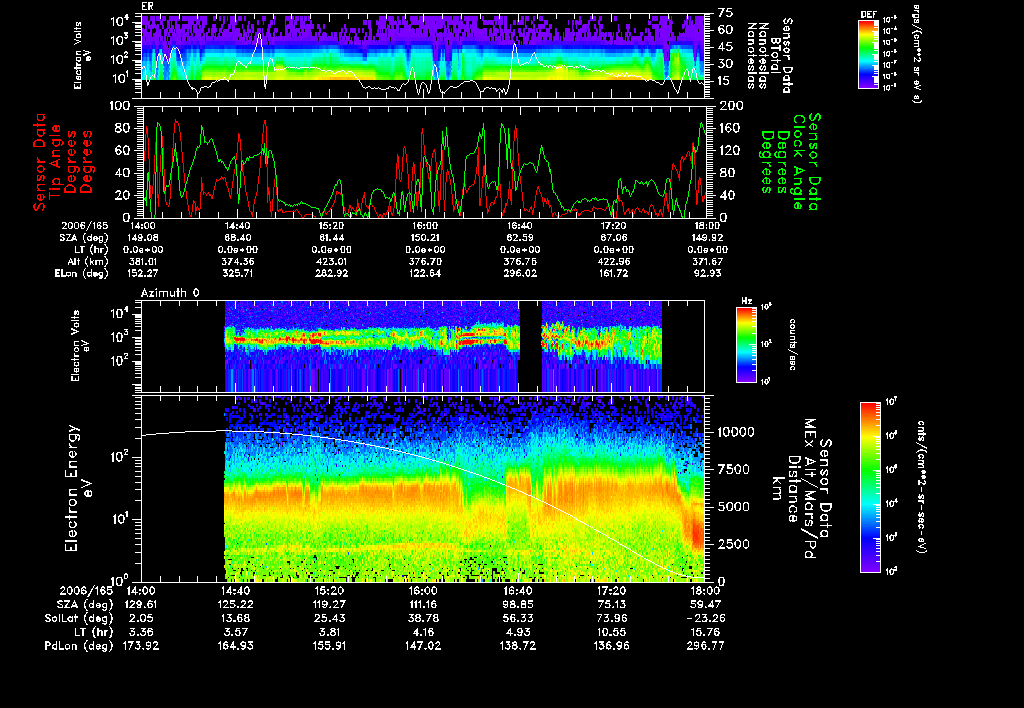Click the 'SolLat (deg)' row label

(x=78, y=618)
